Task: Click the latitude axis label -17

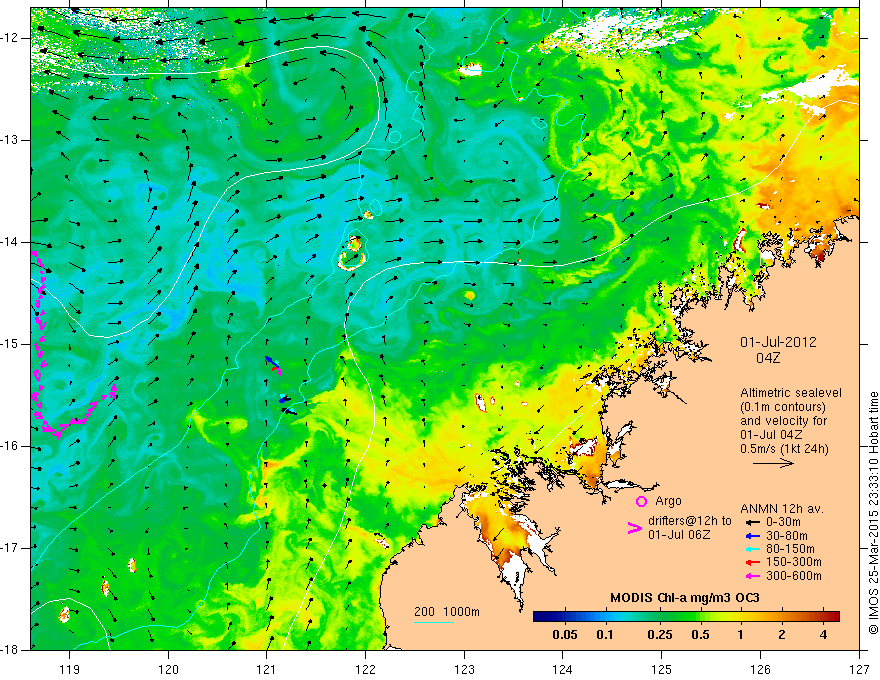Action: [x=11, y=548]
